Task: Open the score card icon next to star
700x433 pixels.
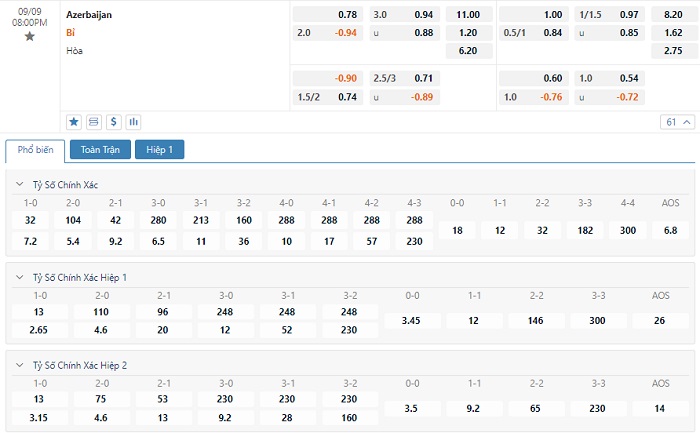Action: [x=94, y=122]
